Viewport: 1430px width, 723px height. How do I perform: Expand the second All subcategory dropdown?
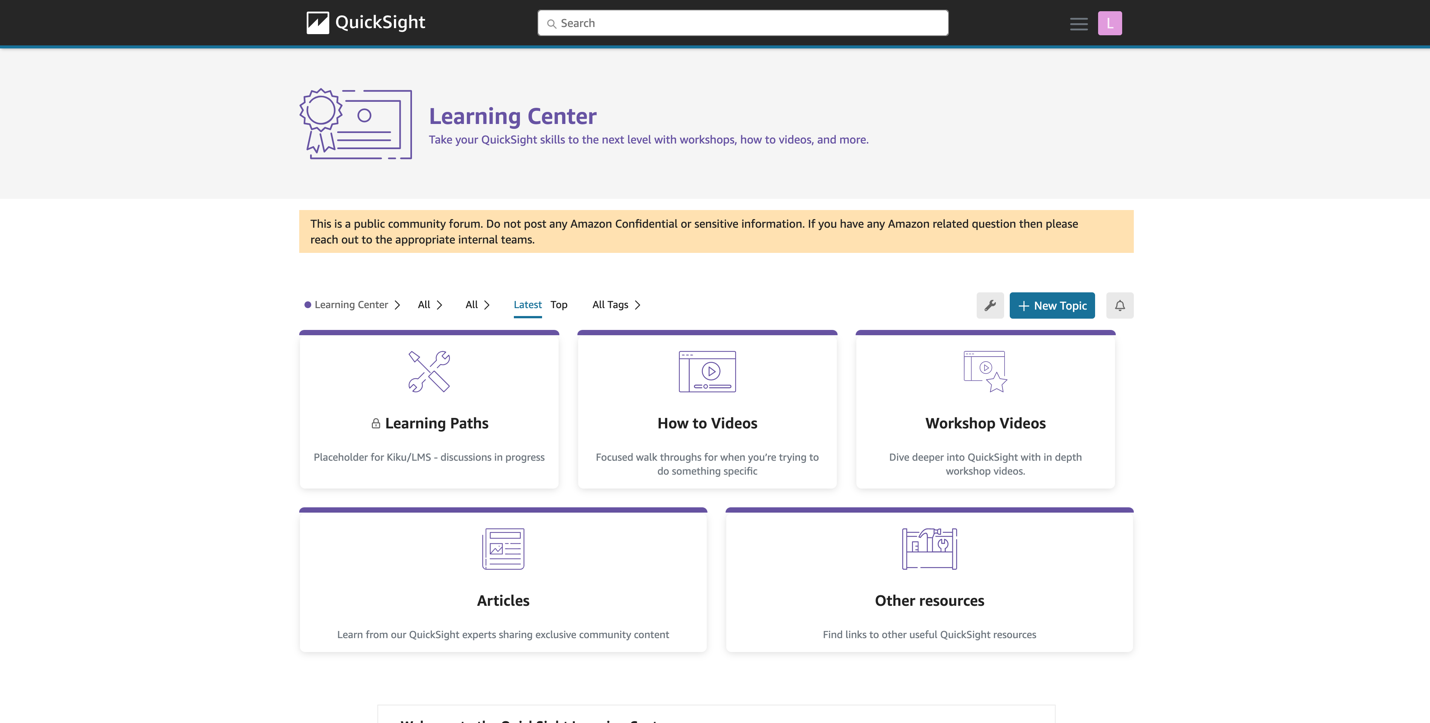478,305
